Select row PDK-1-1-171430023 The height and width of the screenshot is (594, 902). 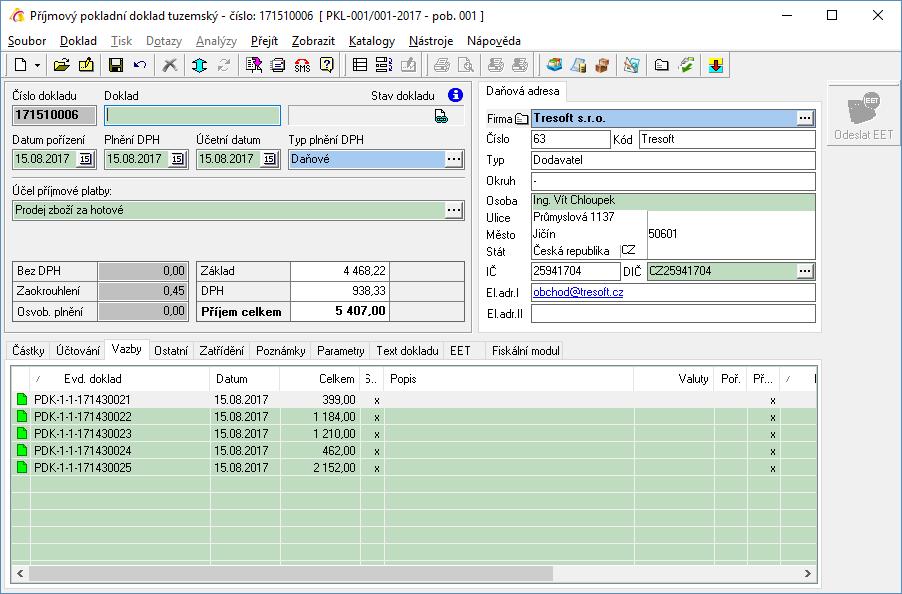pyautogui.click(x=414, y=434)
